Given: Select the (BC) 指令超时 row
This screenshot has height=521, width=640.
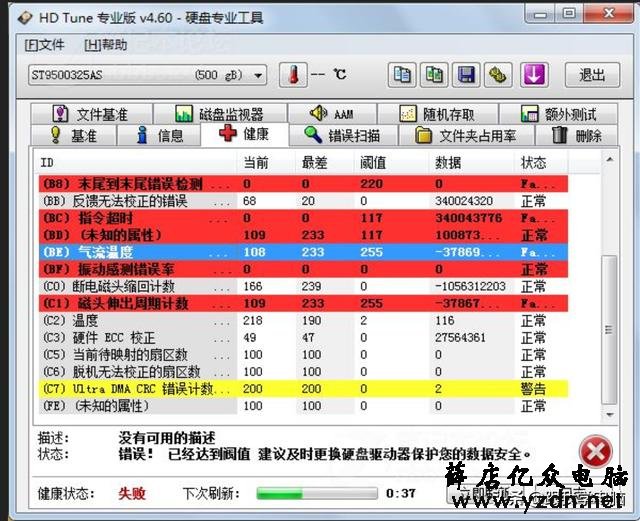Looking at the screenshot, I should coord(303,218).
